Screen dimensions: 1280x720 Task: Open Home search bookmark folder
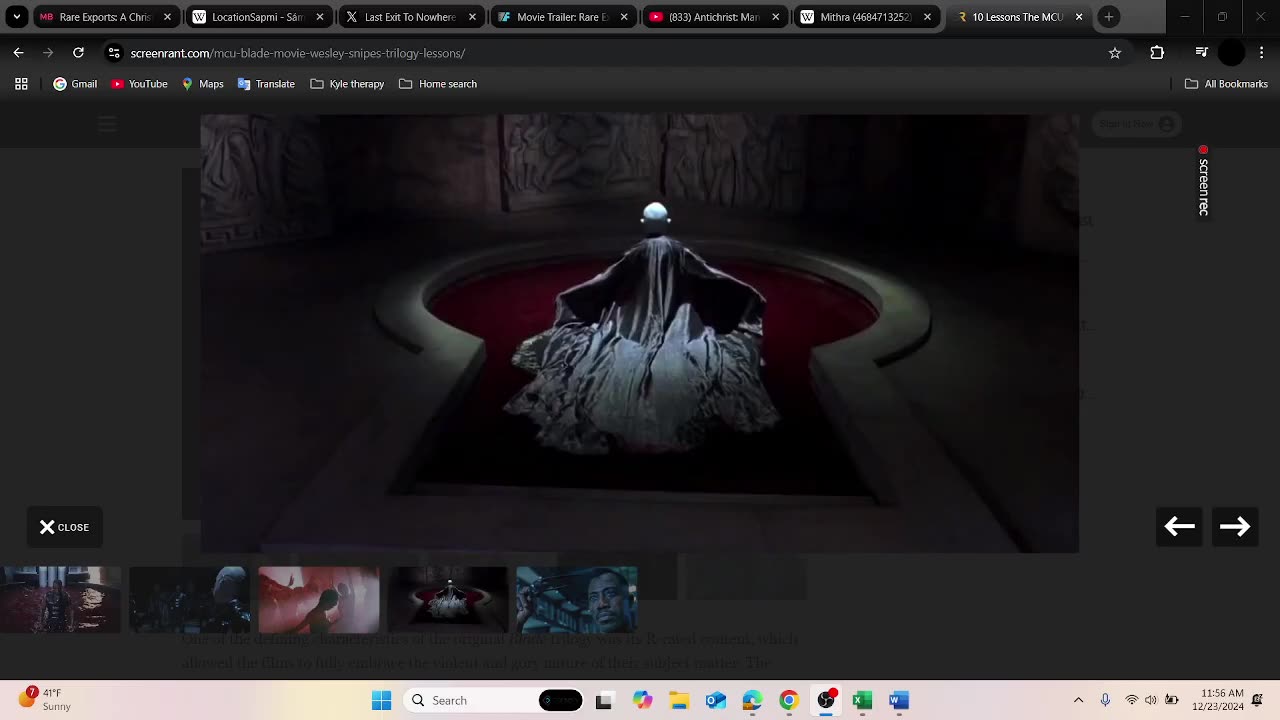pyautogui.click(x=438, y=84)
